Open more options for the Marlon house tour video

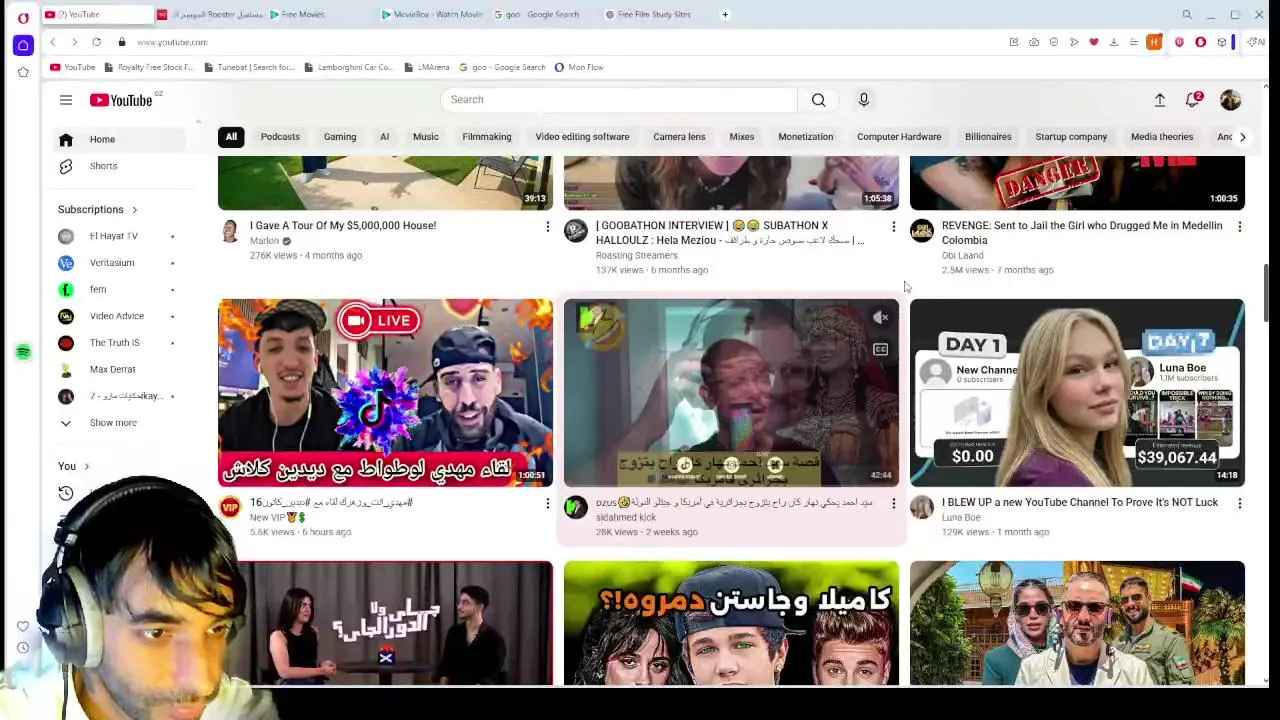(x=547, y=227)
